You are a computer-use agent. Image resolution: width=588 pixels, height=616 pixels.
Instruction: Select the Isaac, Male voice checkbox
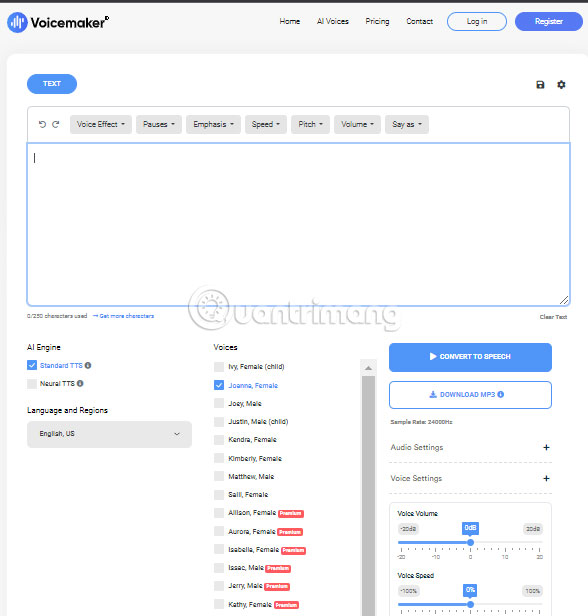point(219,568)
